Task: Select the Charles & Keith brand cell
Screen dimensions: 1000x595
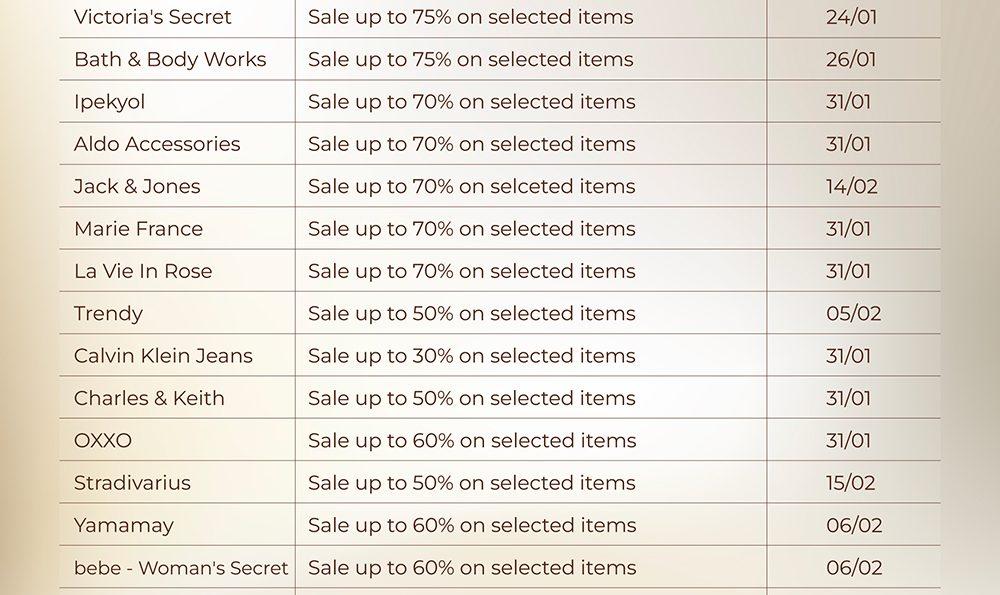Action: 149,398
